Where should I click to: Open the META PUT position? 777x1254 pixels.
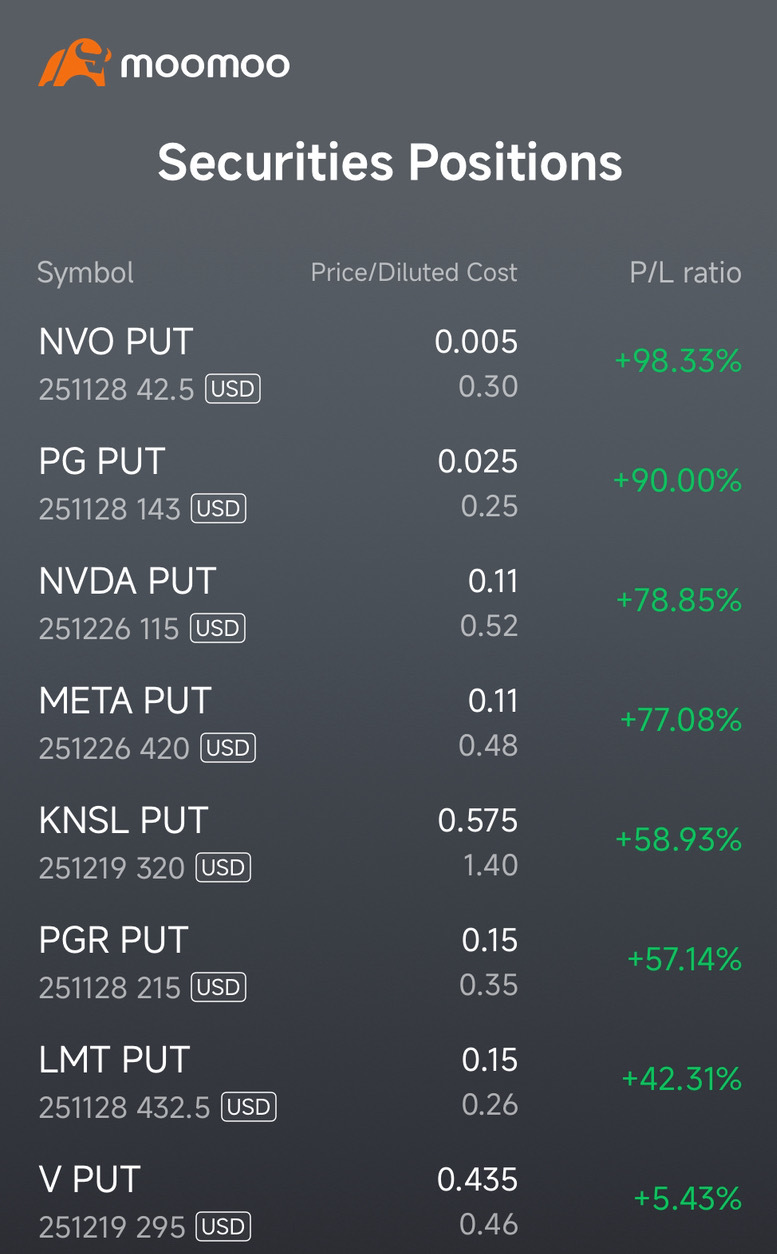tap(389, 721)
